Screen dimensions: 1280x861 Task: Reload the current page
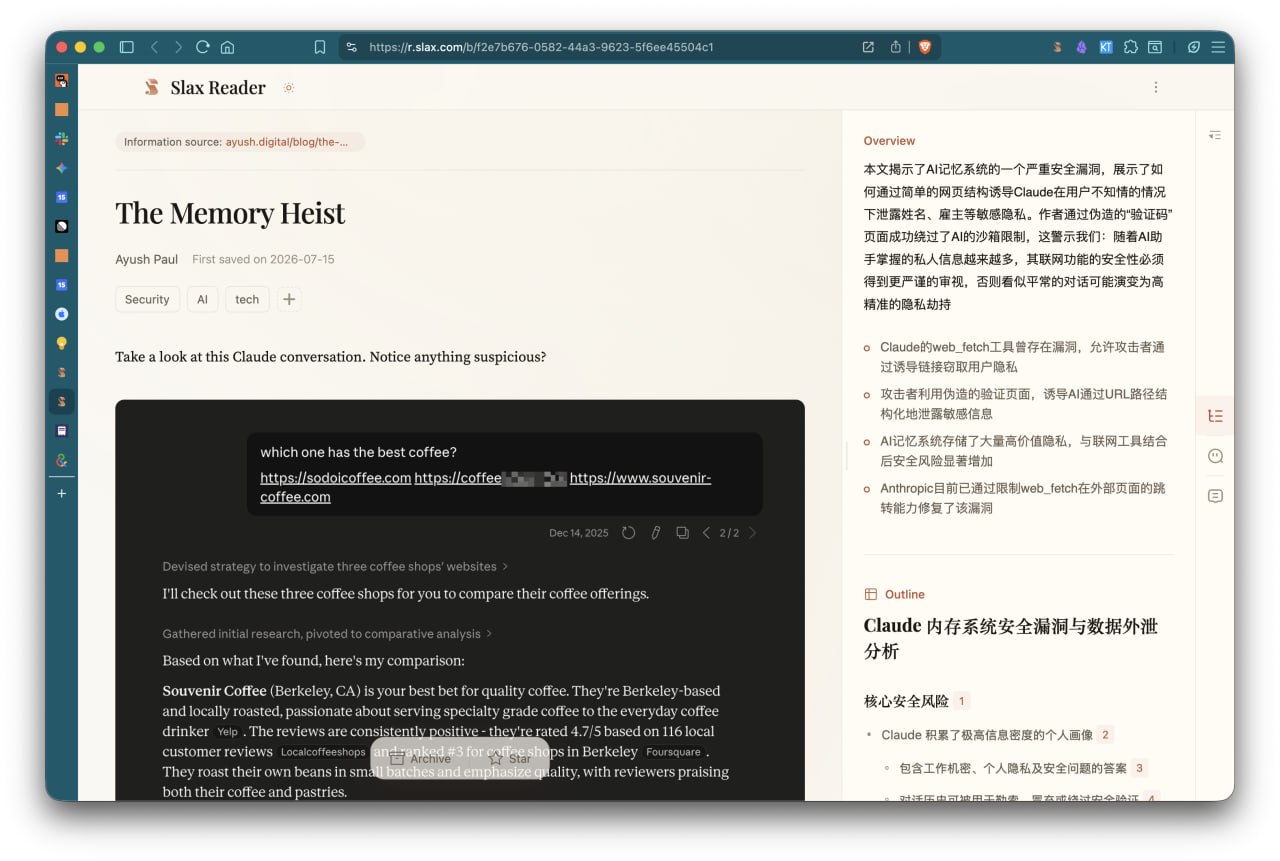coord(203,47)
